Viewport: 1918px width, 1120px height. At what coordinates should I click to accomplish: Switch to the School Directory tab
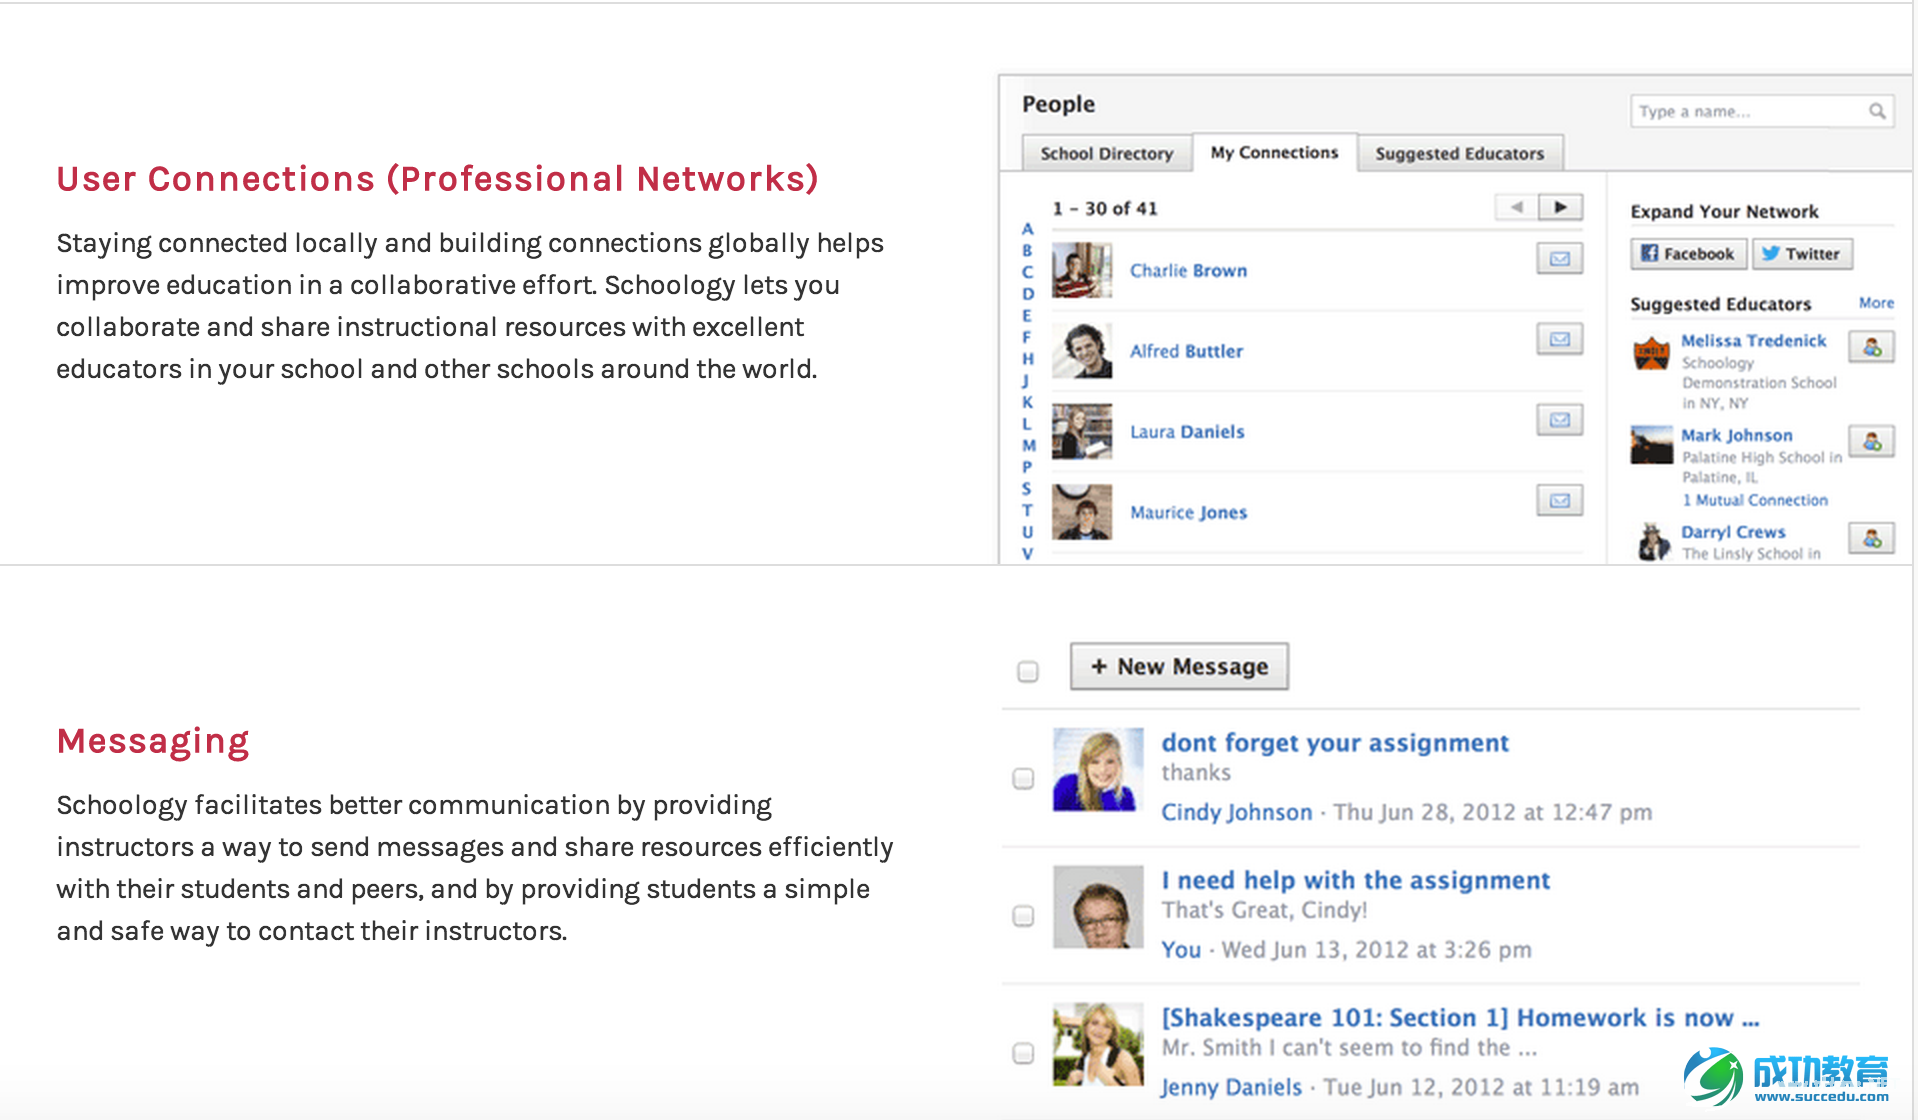point(1106,152)
